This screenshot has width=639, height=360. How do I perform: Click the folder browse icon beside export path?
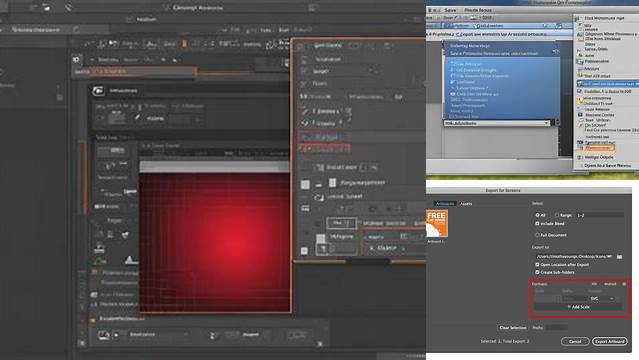click(619, 257)
